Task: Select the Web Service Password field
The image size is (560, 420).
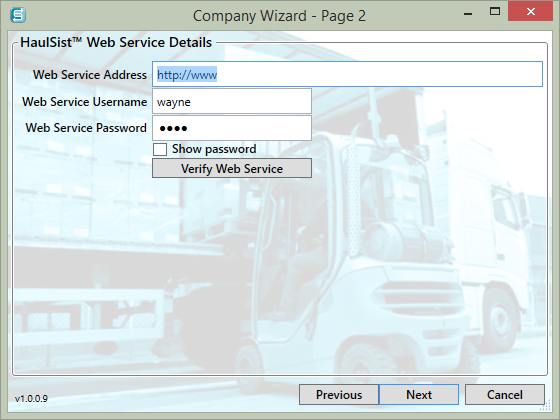Action: coord(232,128)
